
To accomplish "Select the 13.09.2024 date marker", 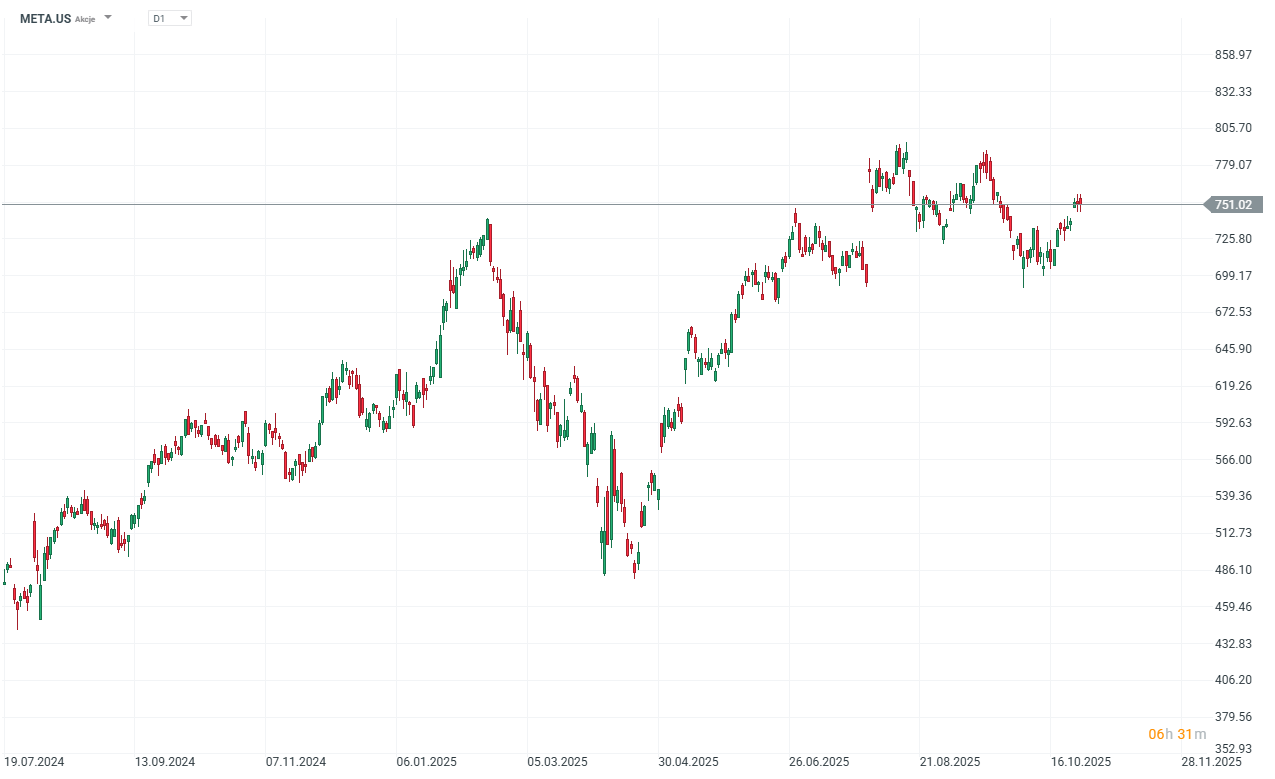I will [166, 762].
